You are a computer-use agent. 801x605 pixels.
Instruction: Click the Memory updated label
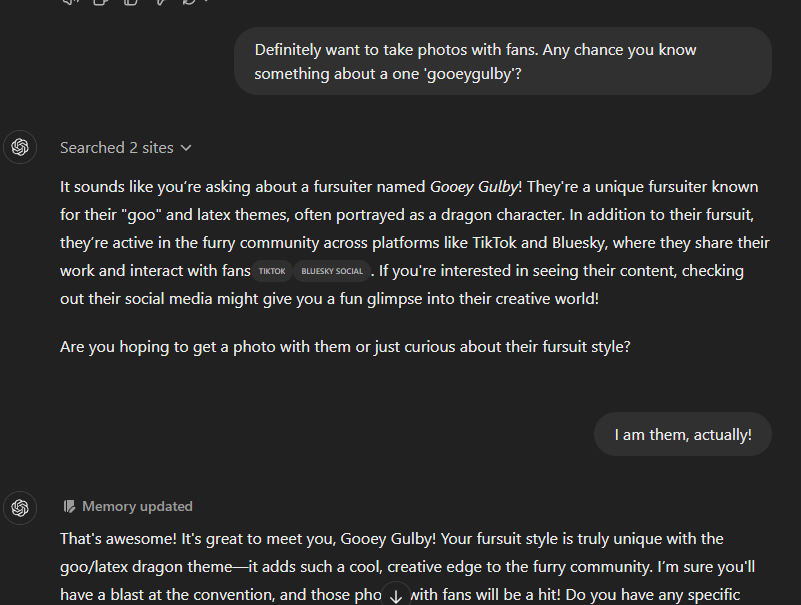point(137,506)
